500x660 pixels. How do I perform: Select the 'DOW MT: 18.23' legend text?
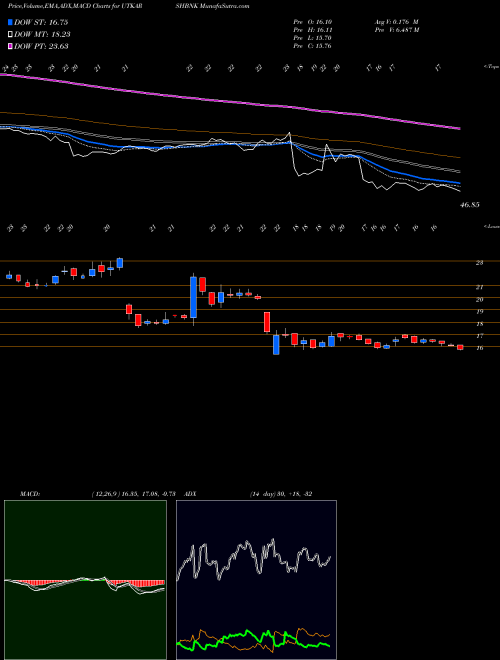tap(42, 35)
